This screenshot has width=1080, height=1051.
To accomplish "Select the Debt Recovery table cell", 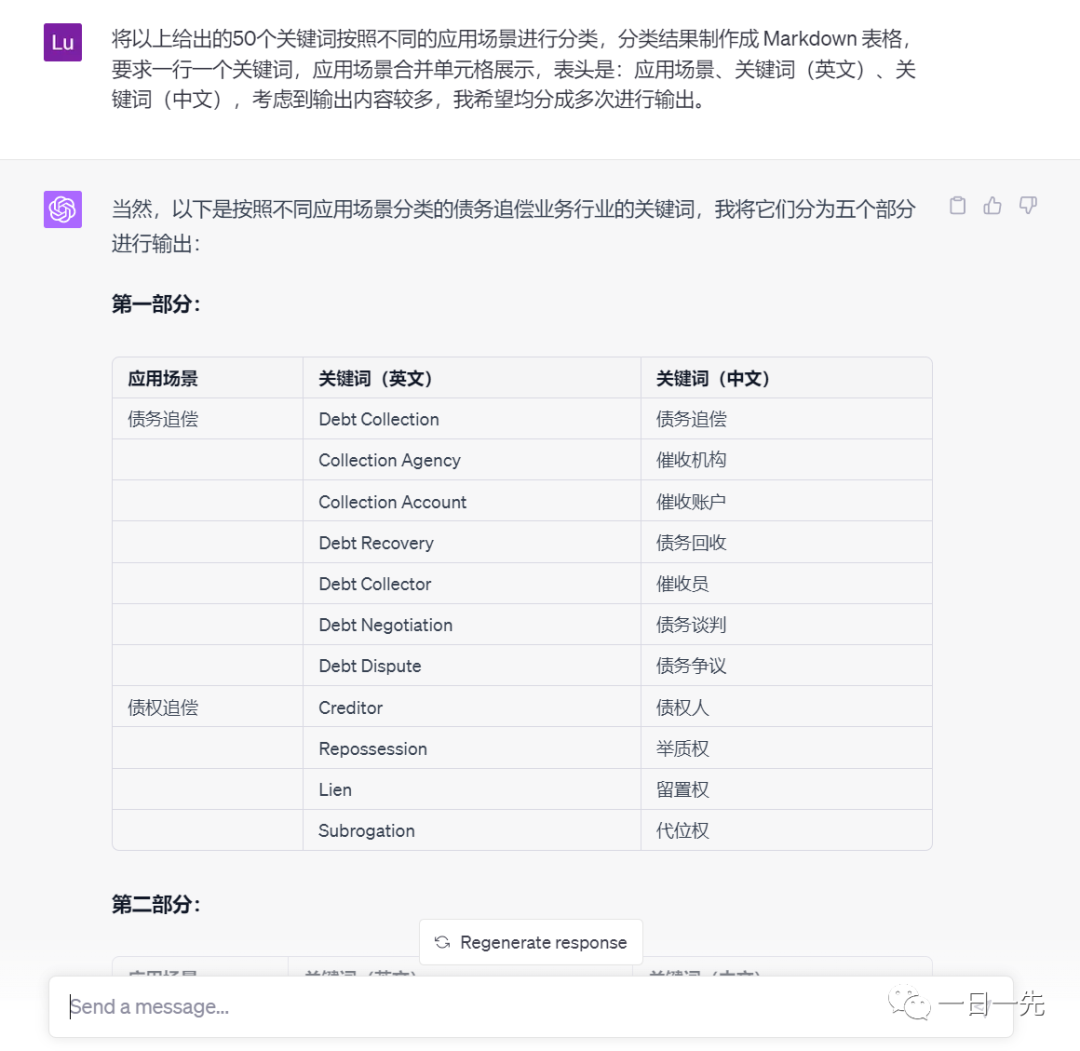I will click(x=376, y=543).
